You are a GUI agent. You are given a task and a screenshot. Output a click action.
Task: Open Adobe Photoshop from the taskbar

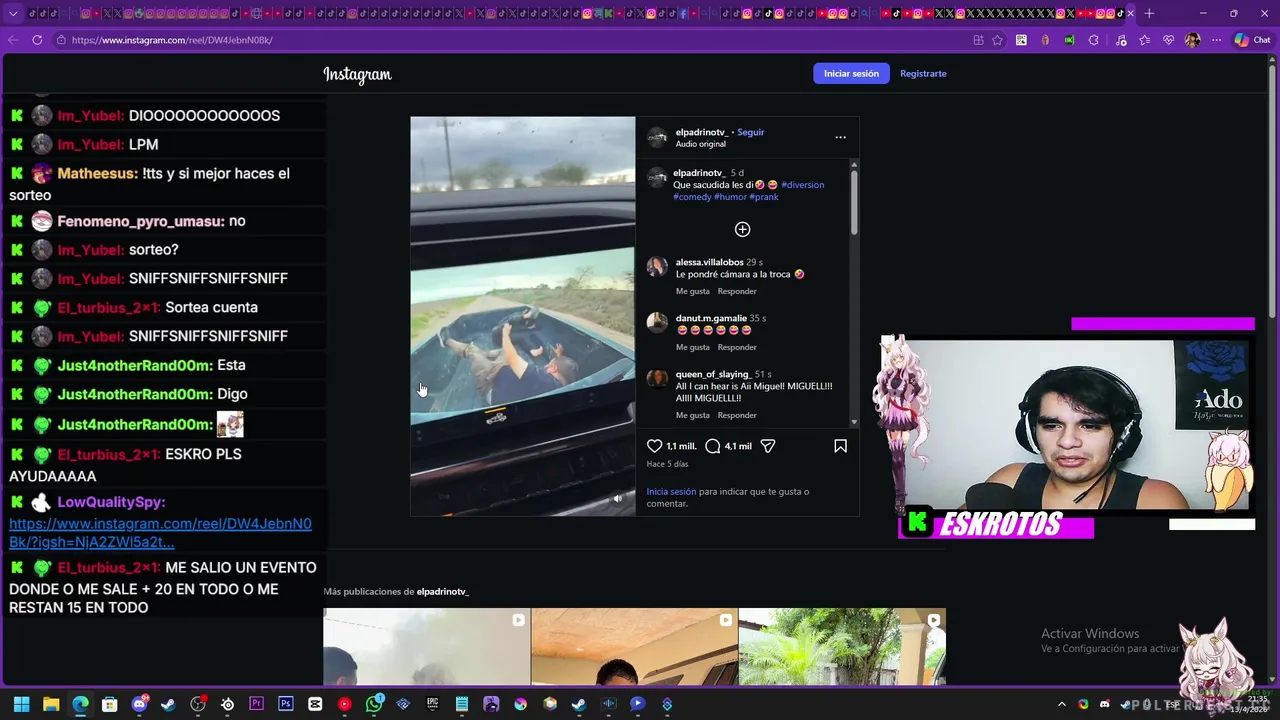(x=286, y=704)
